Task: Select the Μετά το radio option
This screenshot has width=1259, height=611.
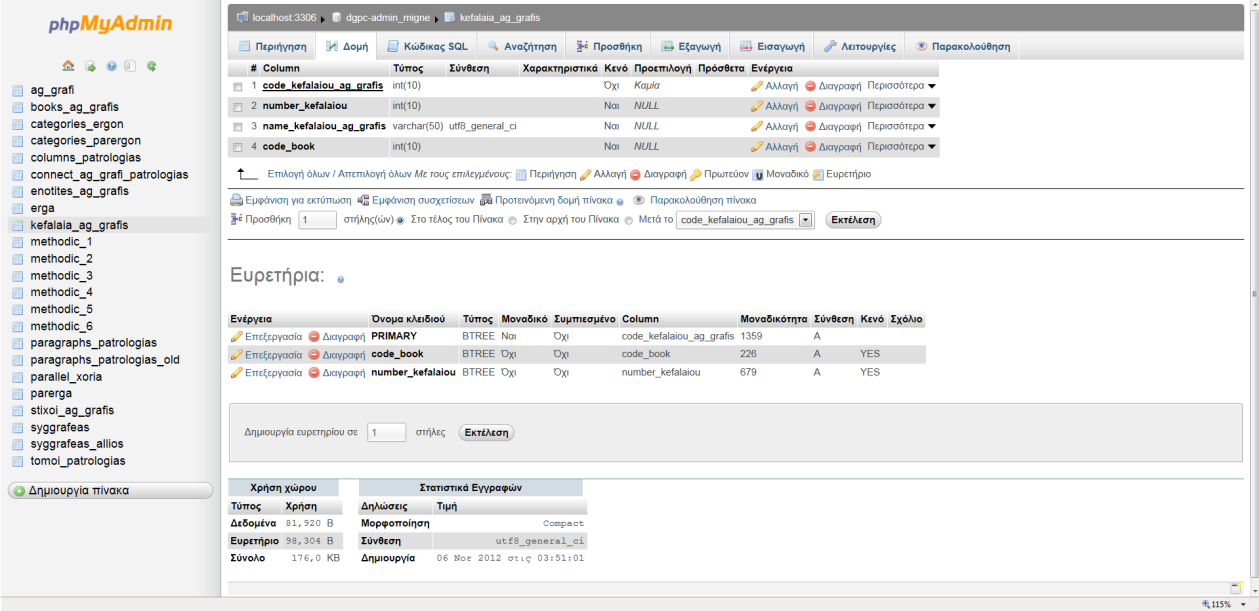Action: [x=629, y=220]
